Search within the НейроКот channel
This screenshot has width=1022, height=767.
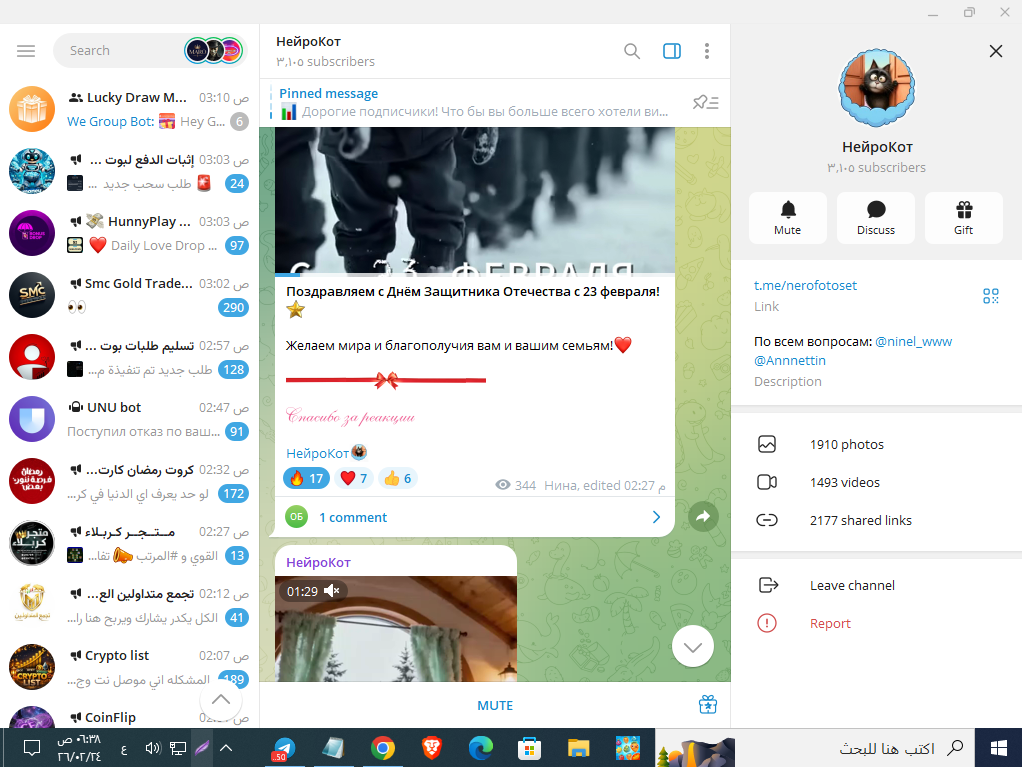[632, 51]
